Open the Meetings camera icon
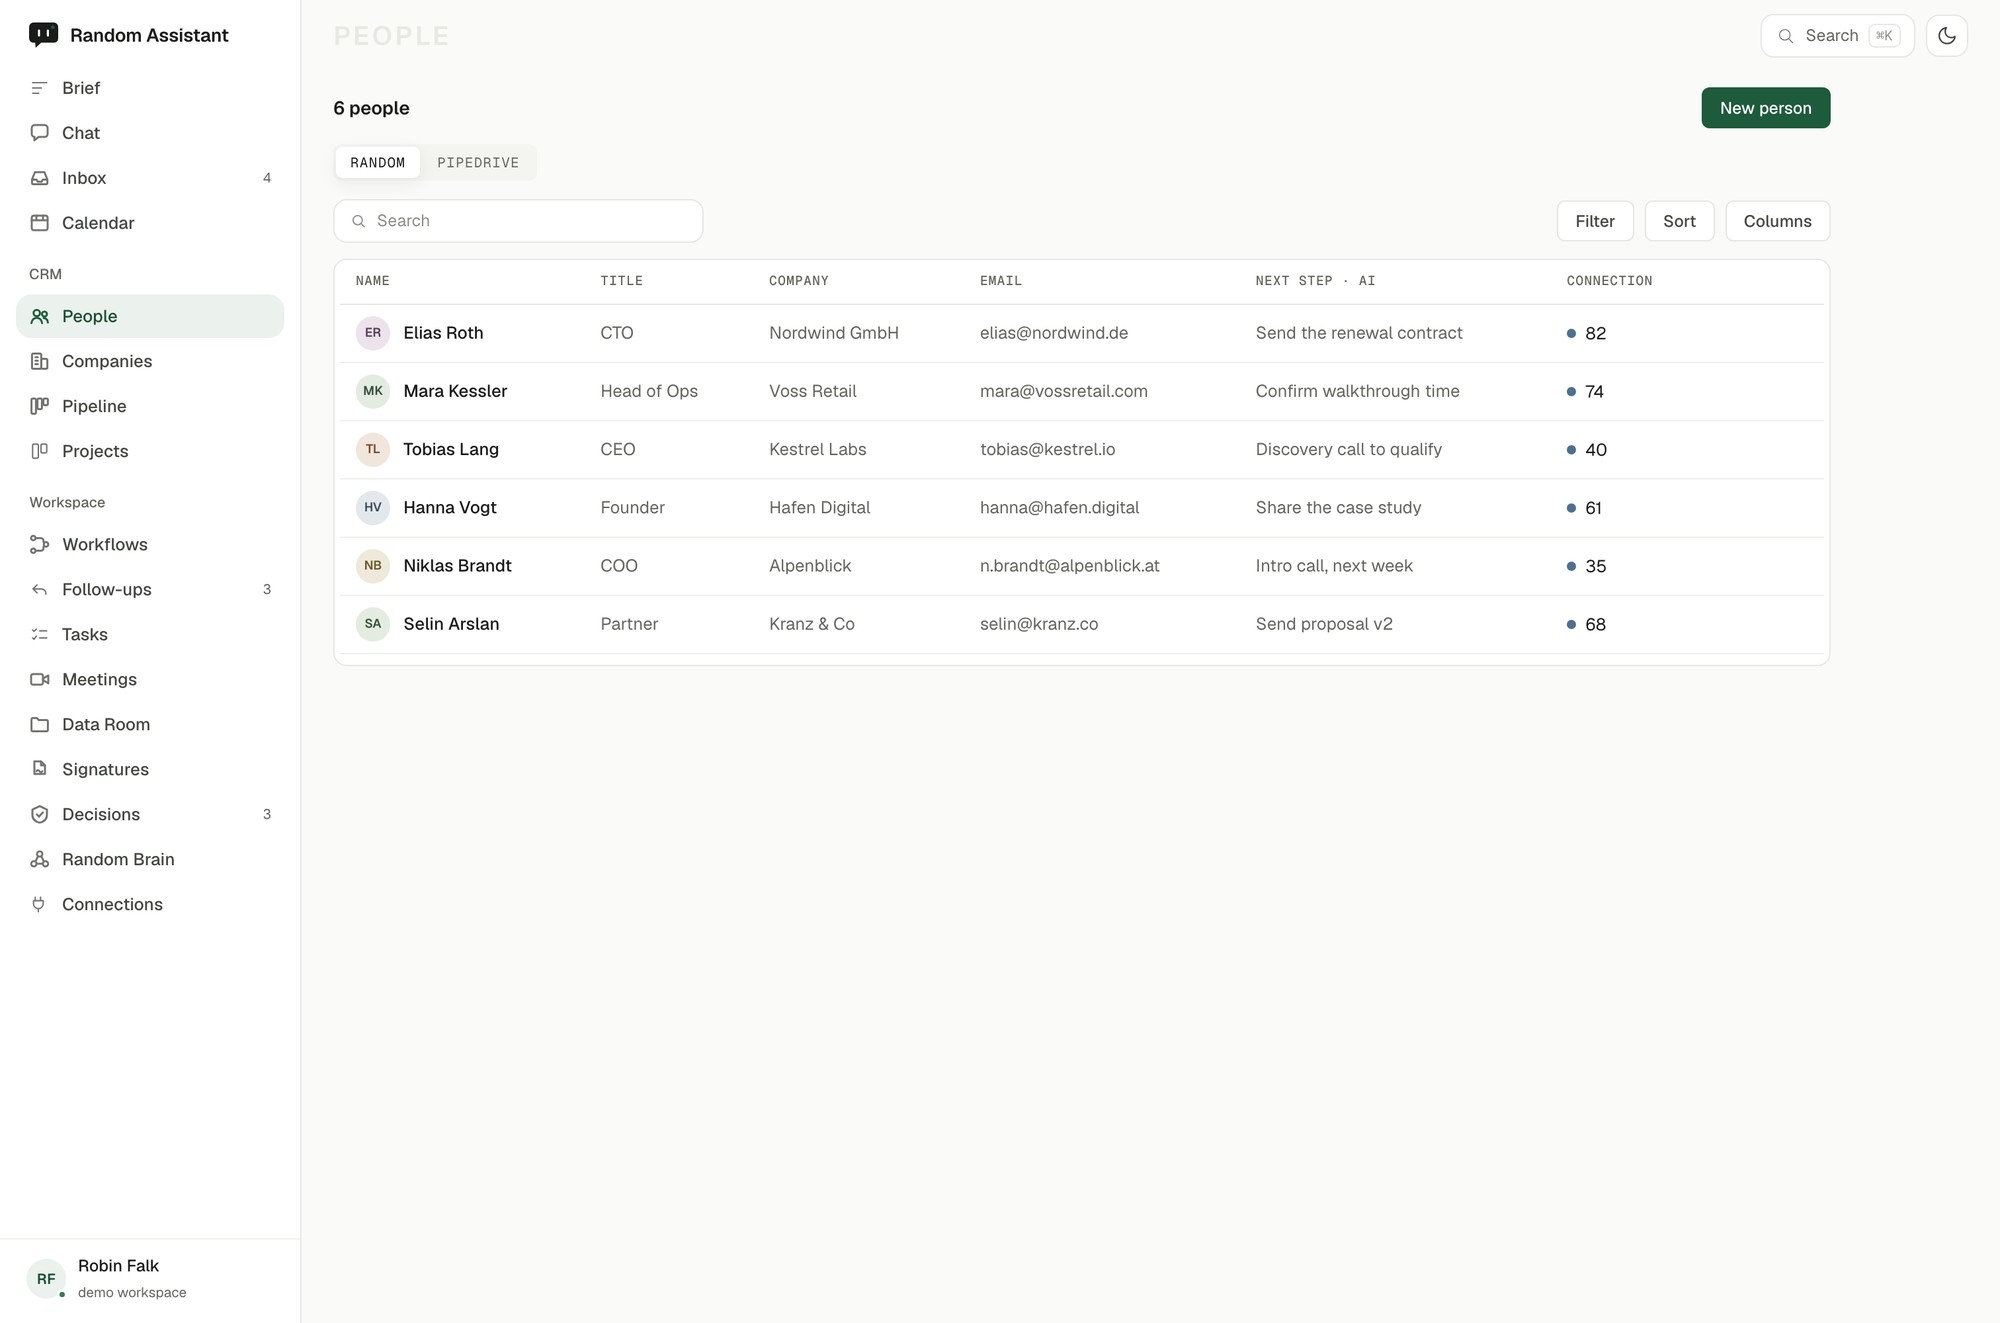Viewport: 2000px width, 1323px height. click(39, 679)
